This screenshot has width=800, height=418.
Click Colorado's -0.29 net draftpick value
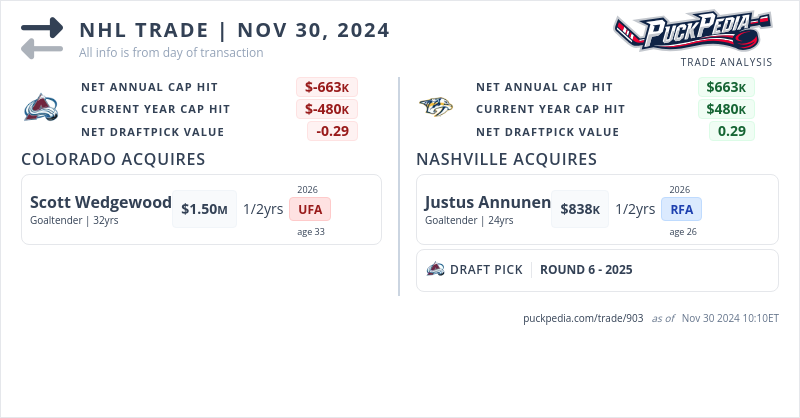332,131
